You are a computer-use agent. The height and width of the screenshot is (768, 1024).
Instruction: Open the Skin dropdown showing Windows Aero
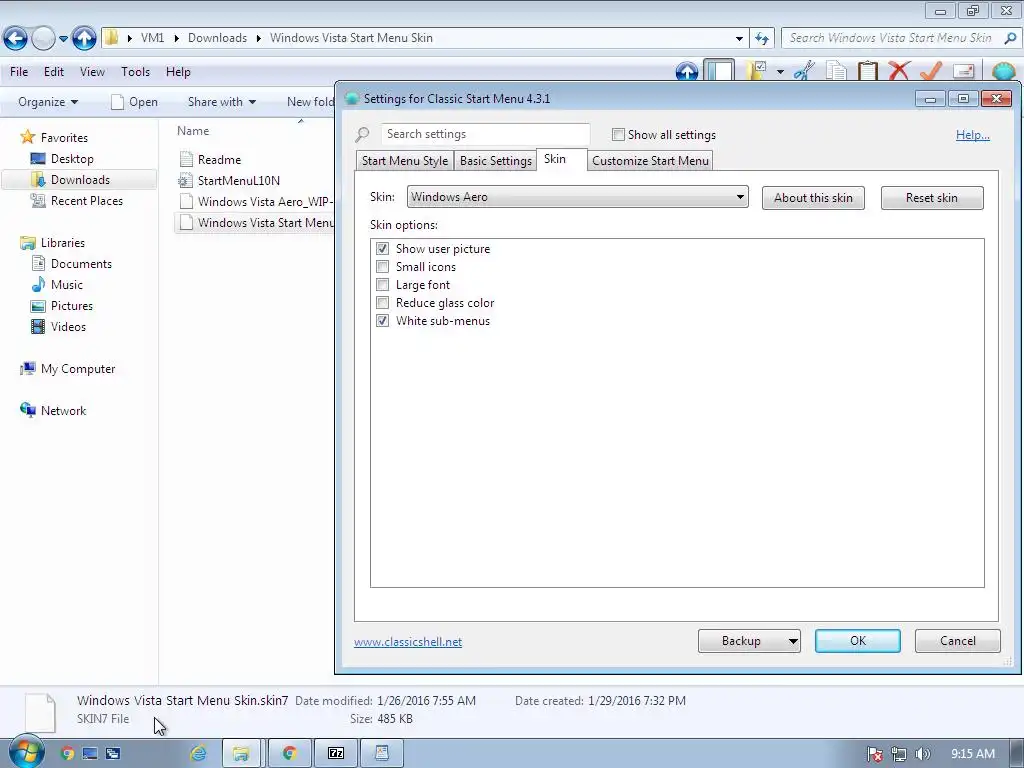[x=577, y=197]
